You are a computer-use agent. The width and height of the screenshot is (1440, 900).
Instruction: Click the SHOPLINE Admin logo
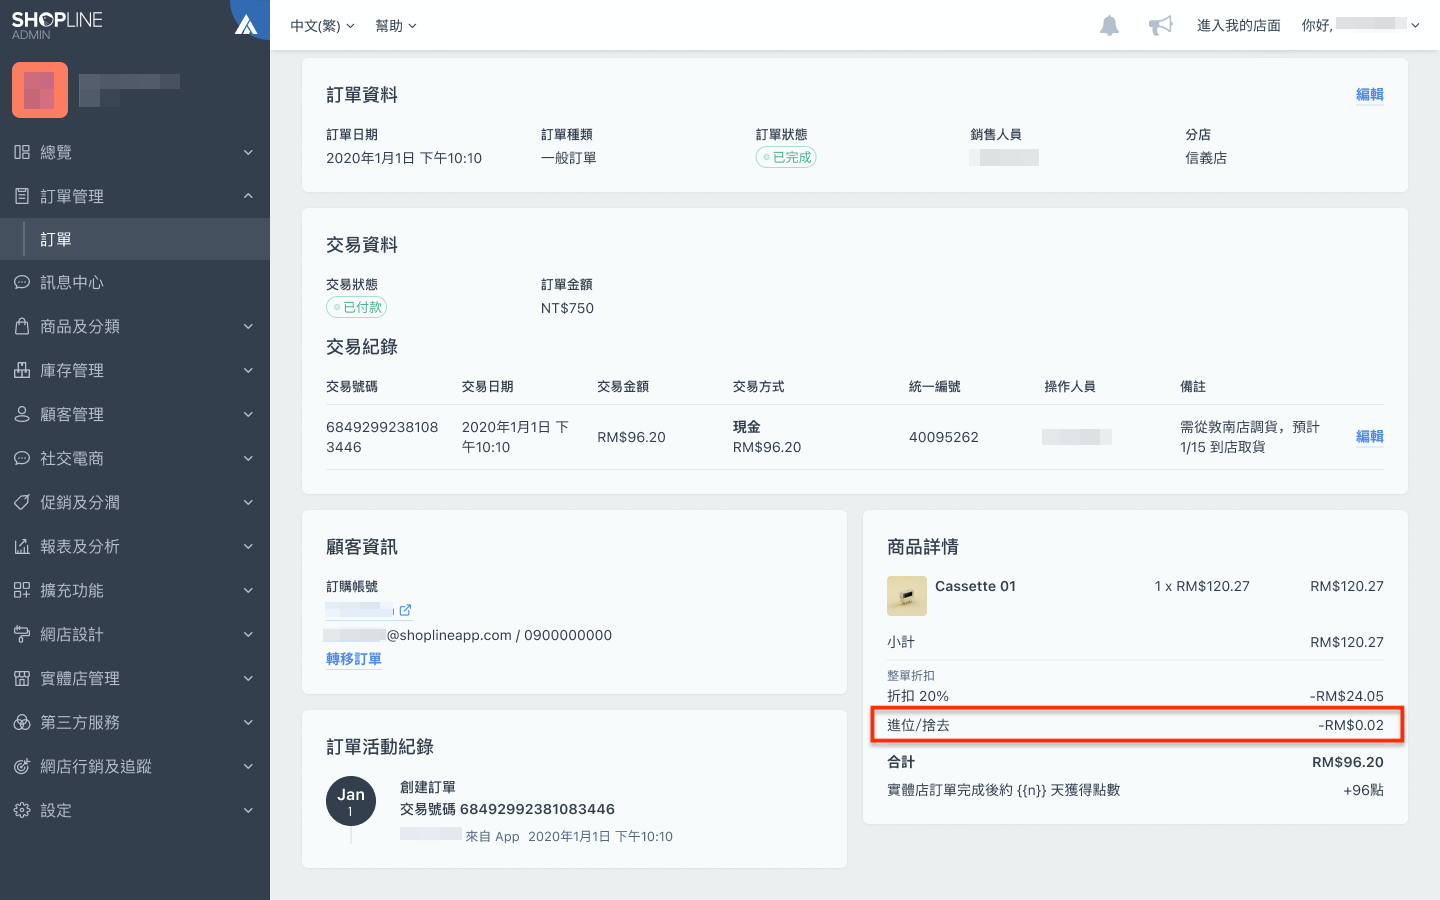[x=57, y=25]
